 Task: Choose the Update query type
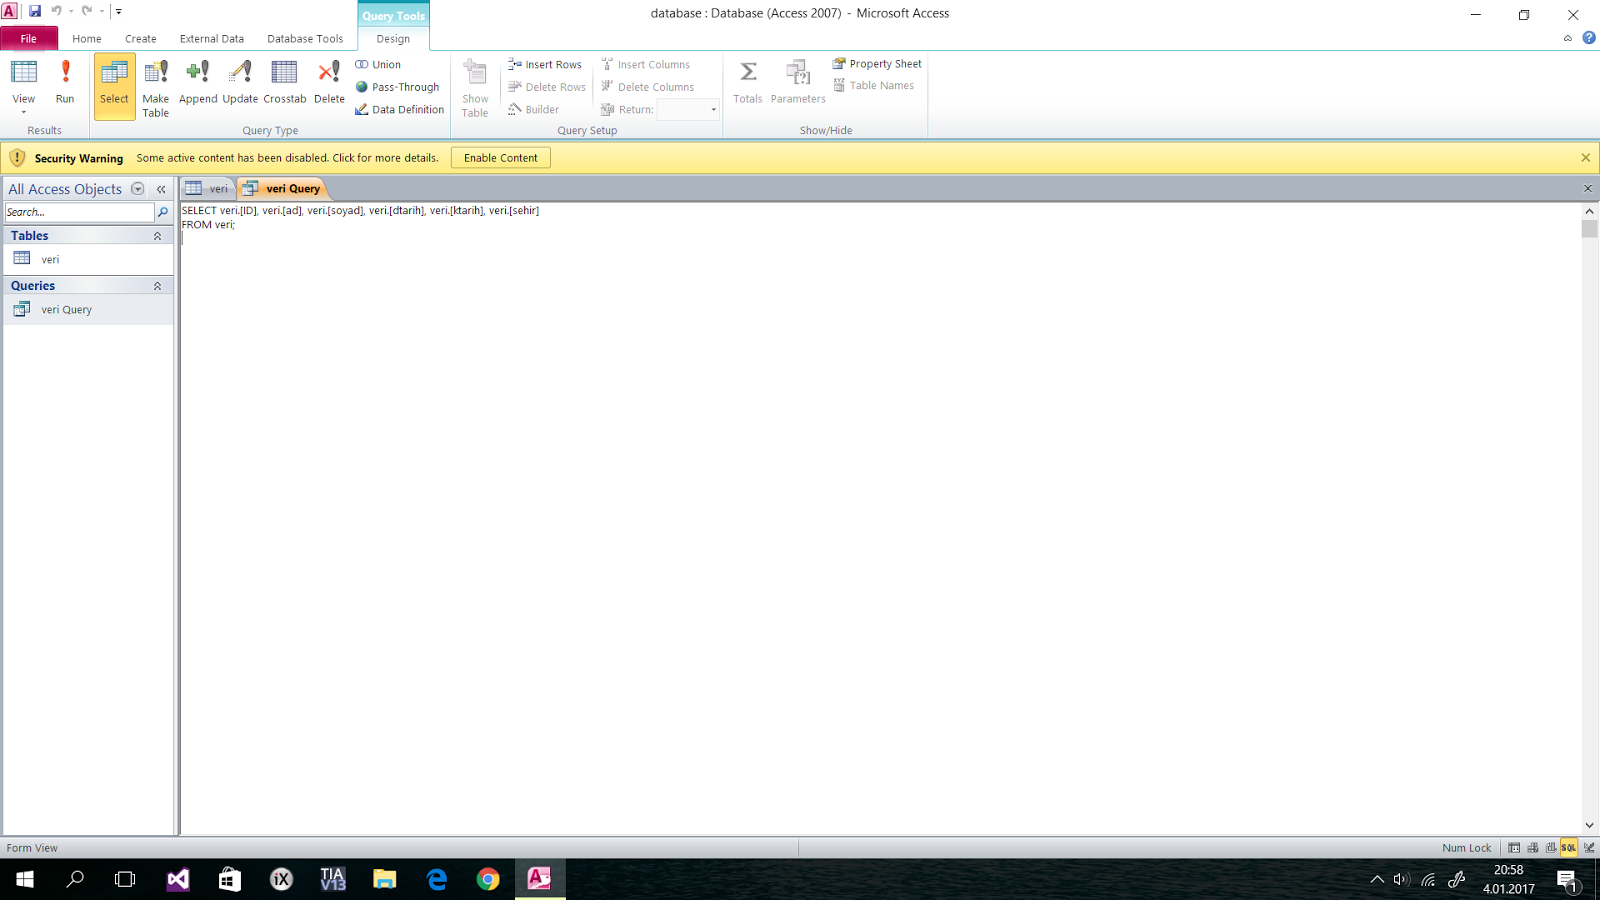click(x=240, y=82)
